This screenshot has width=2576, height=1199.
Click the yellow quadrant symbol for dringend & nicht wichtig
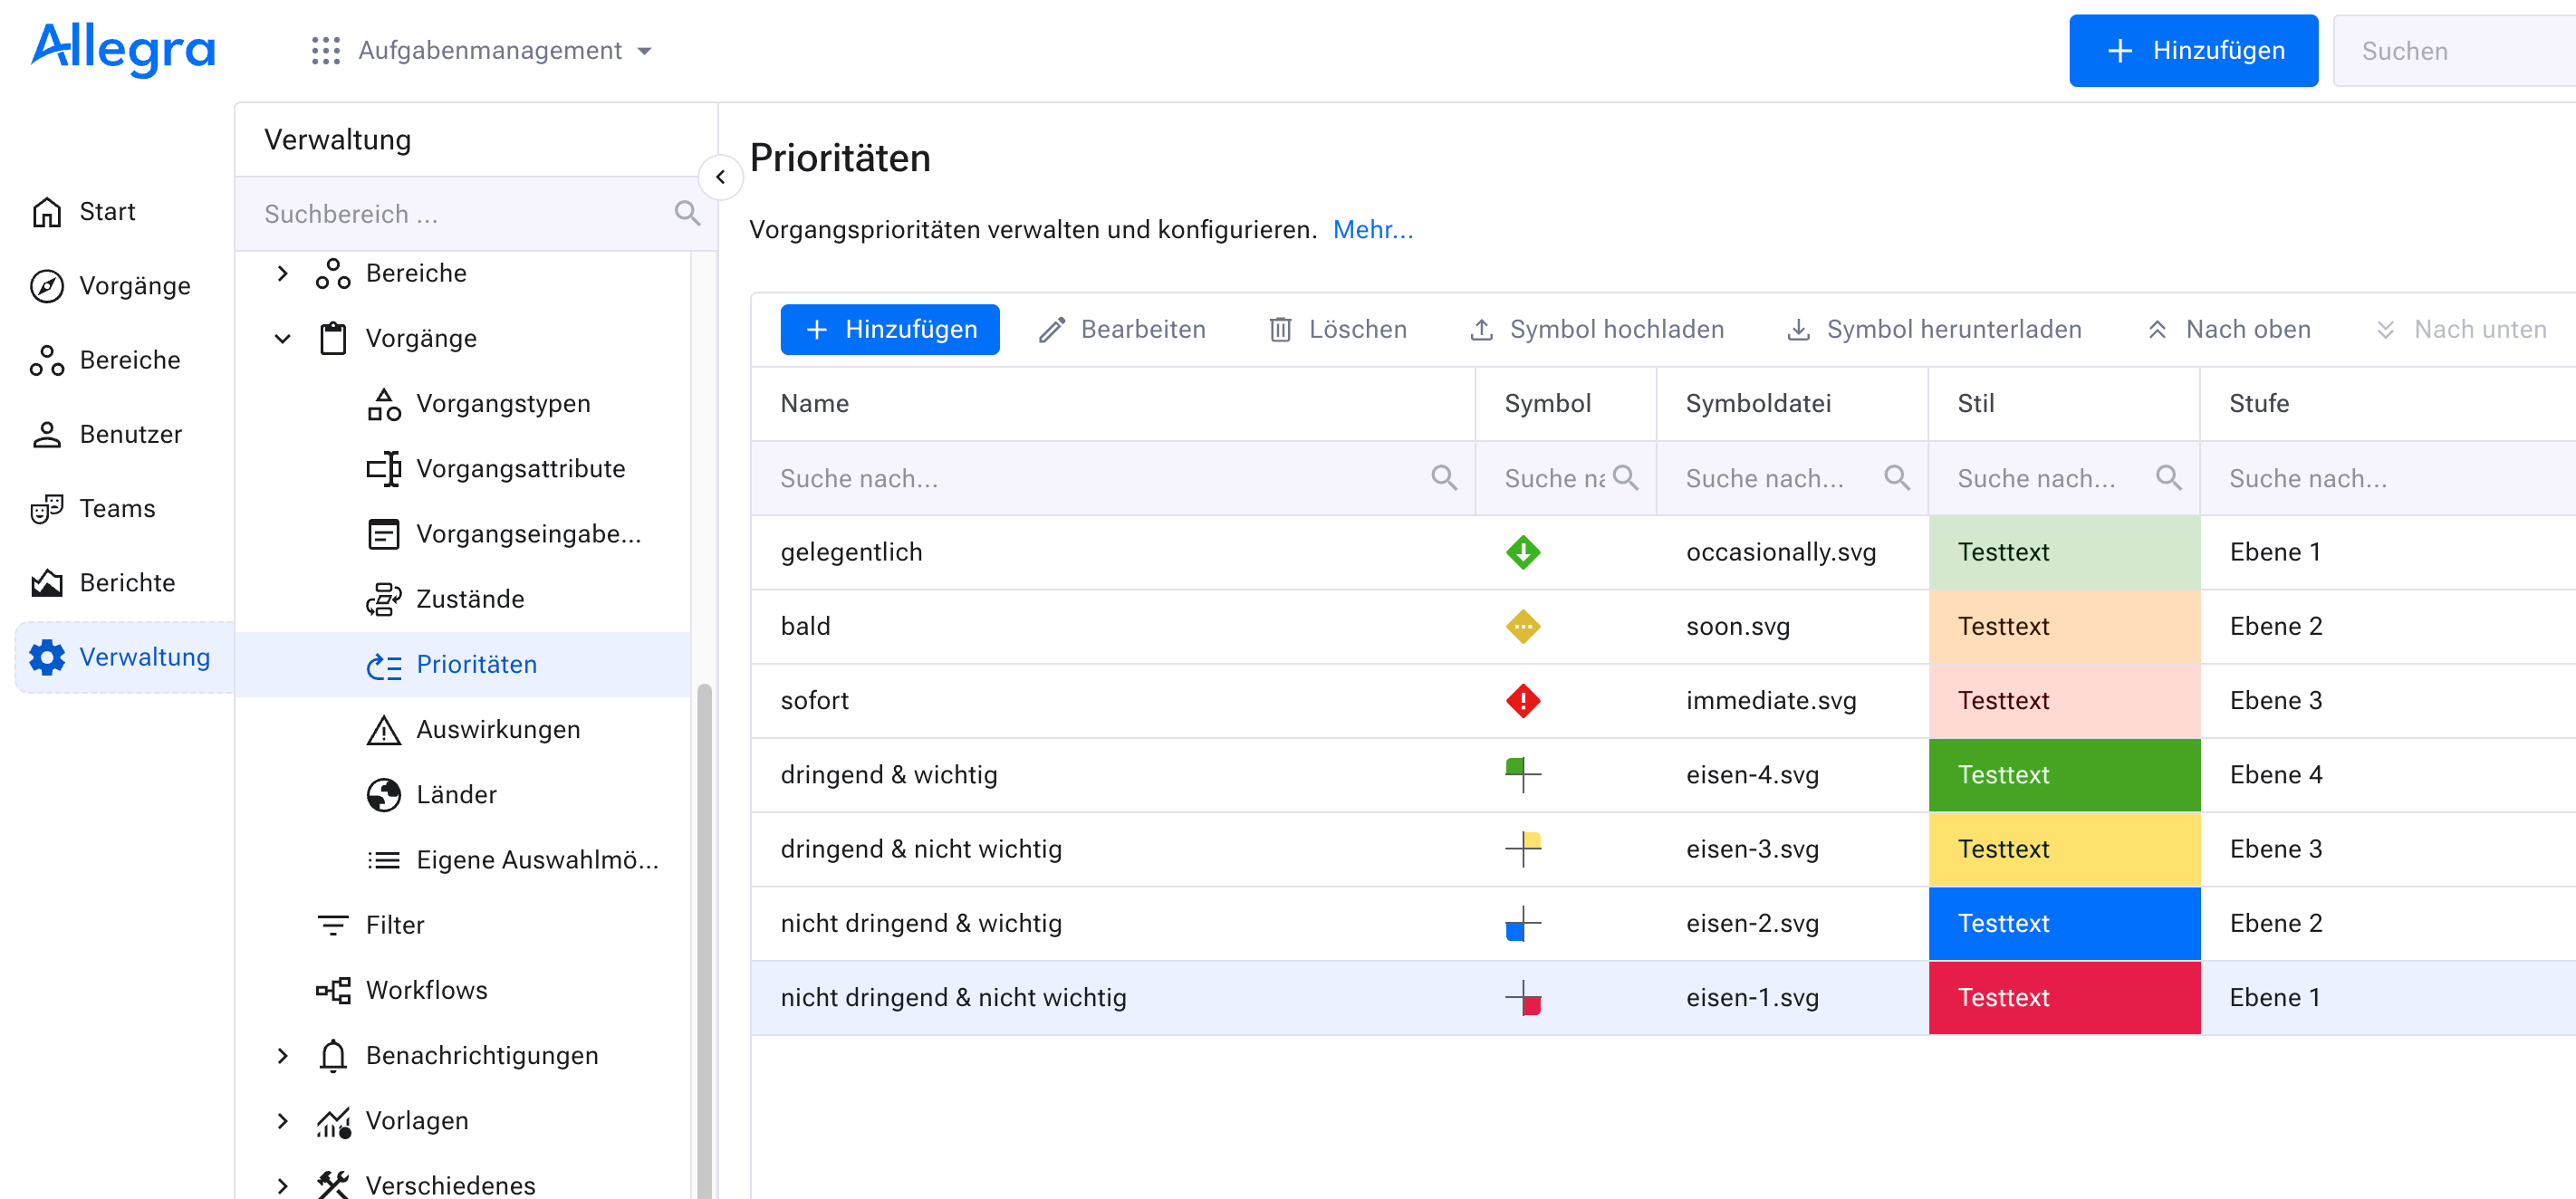(1522, 849)
